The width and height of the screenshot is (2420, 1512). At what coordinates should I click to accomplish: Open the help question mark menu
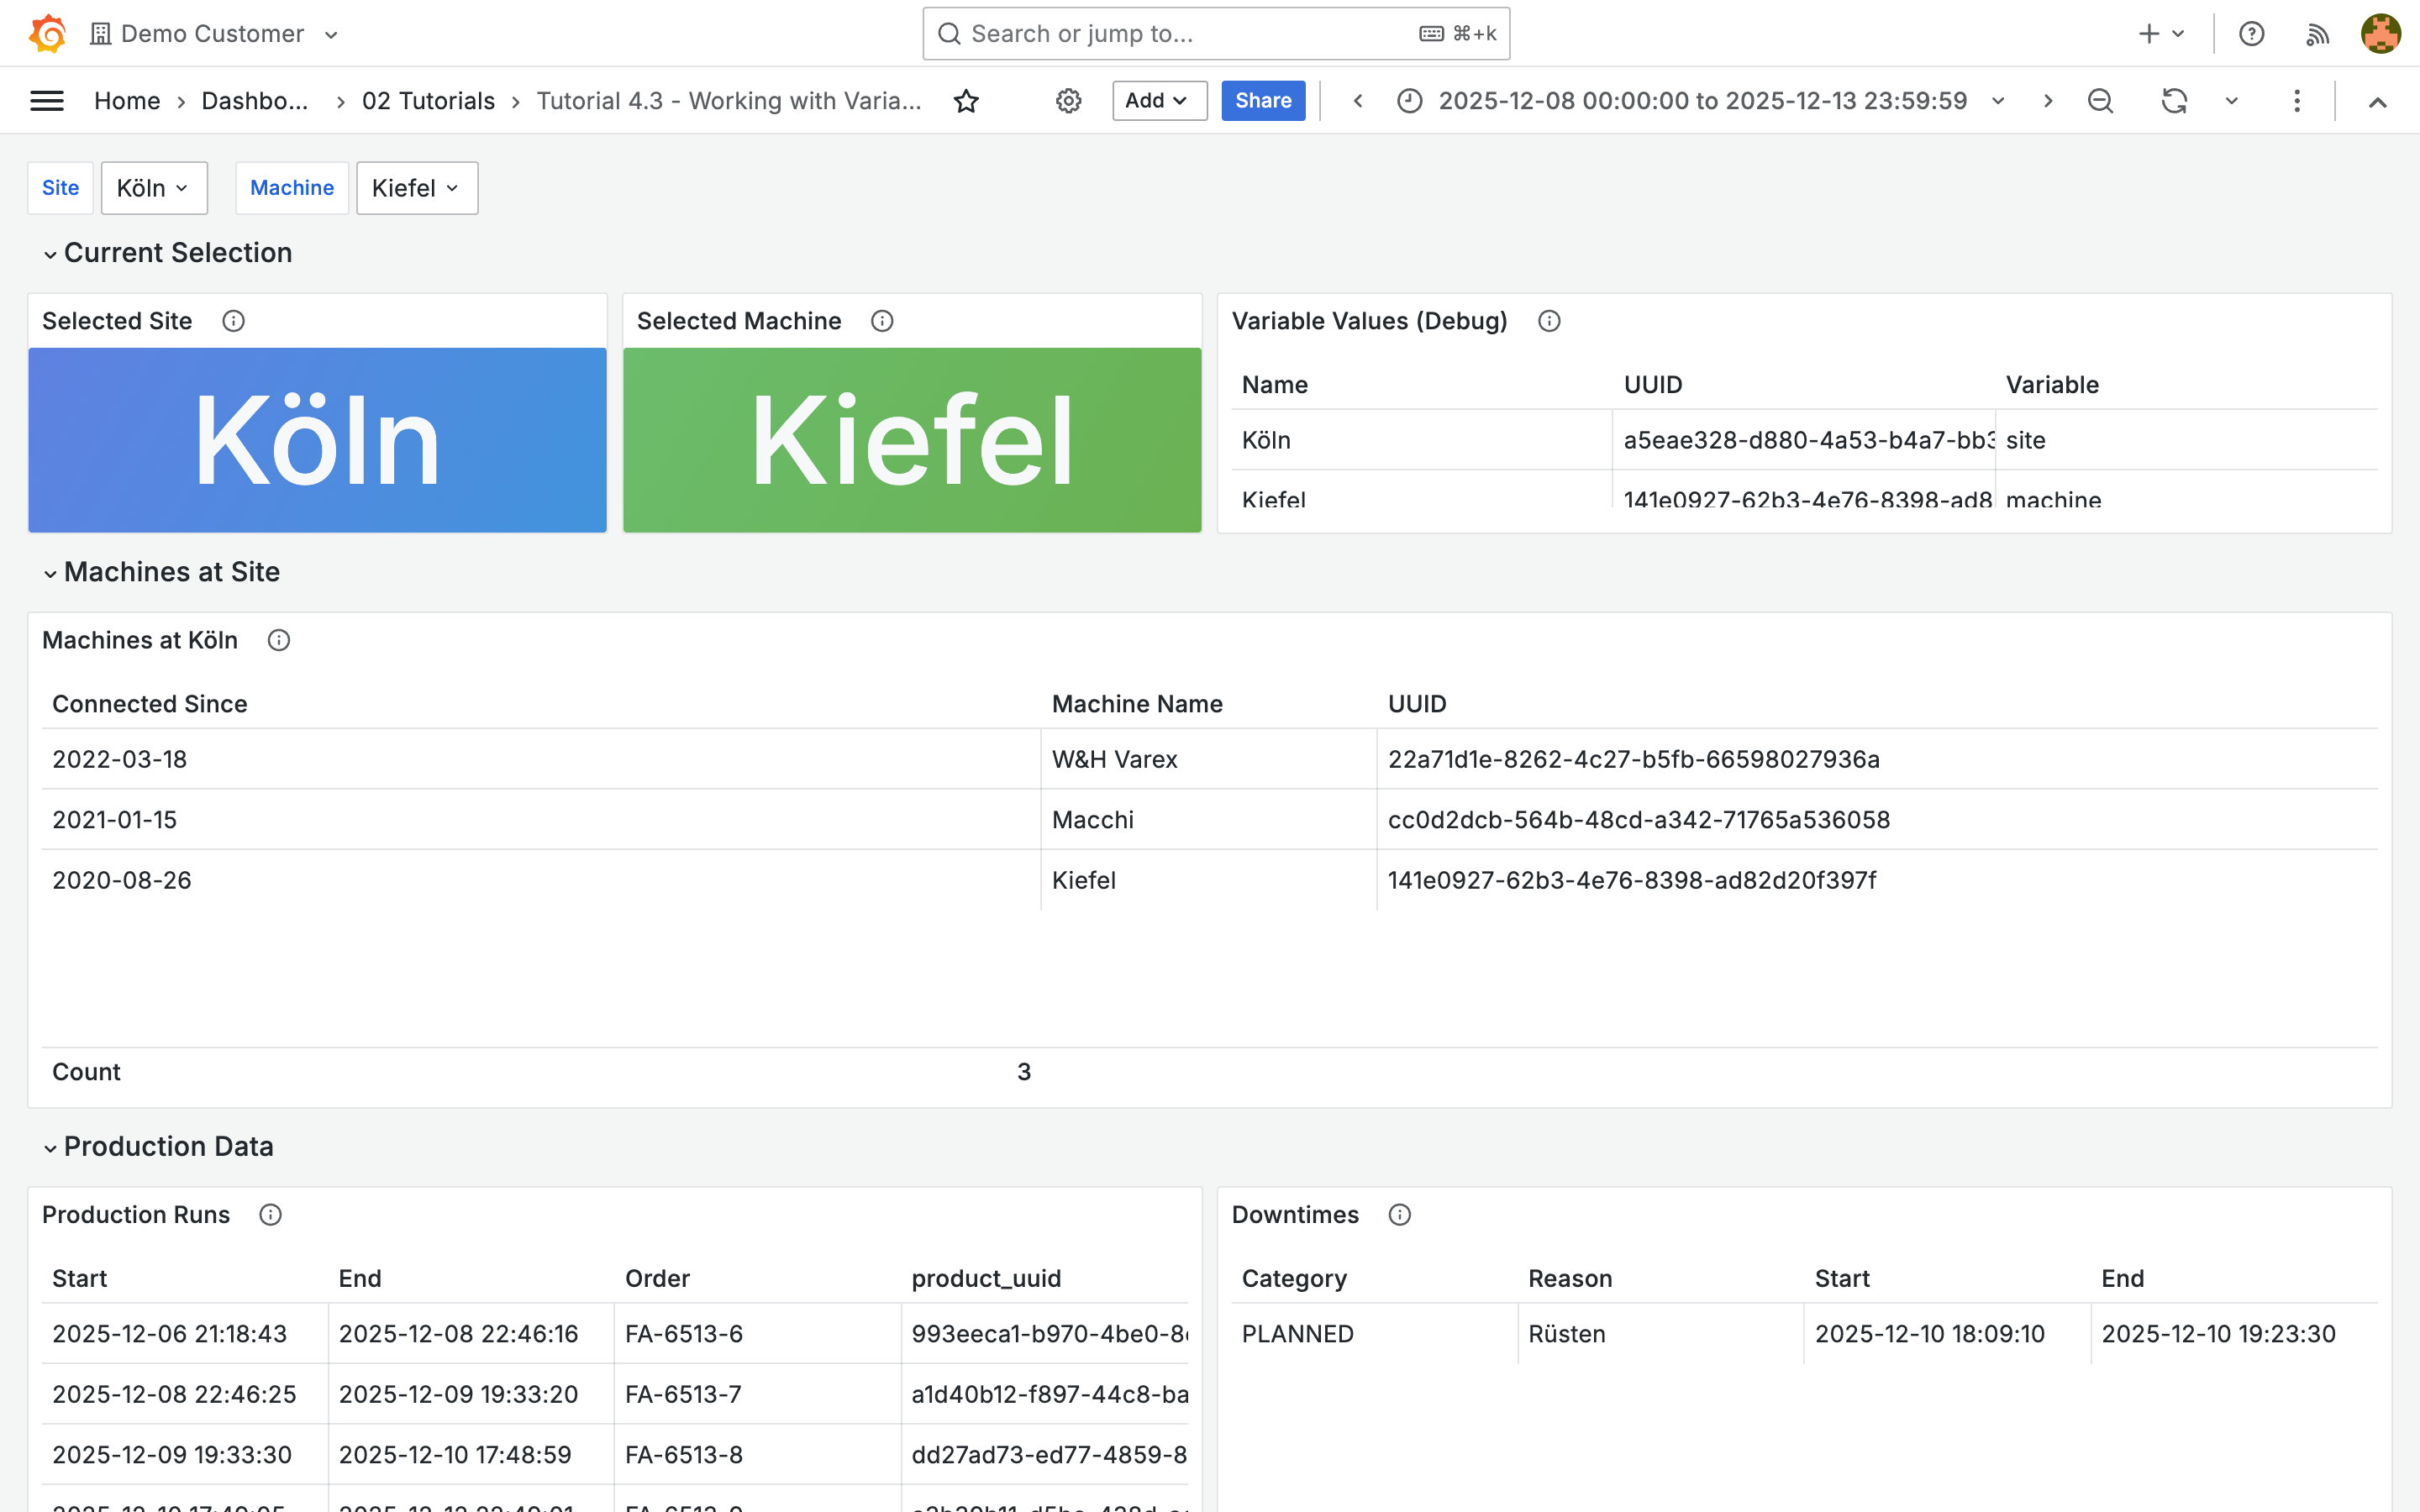pos(2251,34)
